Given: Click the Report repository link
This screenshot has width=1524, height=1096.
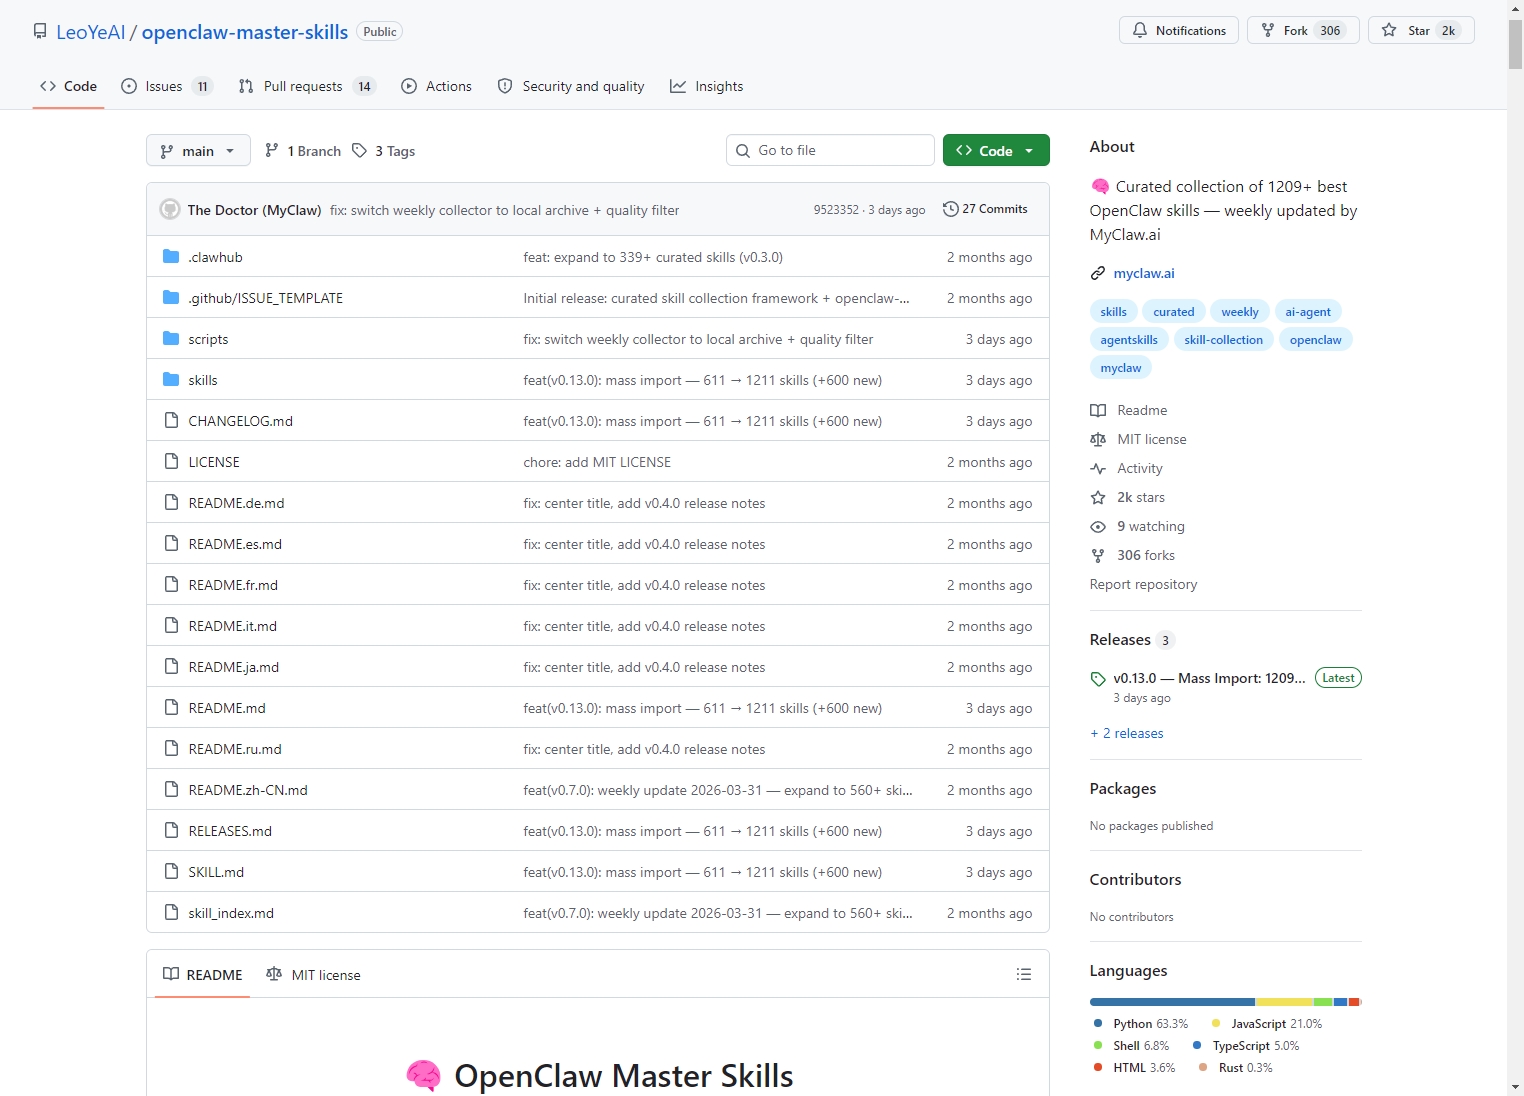Looking at the screenshot, I should coord(1143,584).
